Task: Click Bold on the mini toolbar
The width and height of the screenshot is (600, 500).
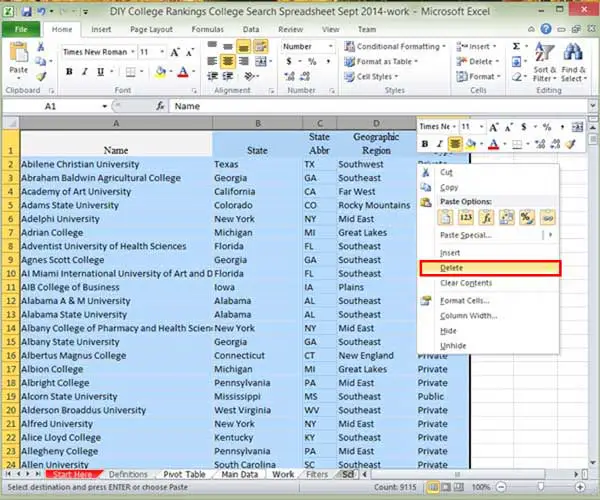Action: pos(424,144)
